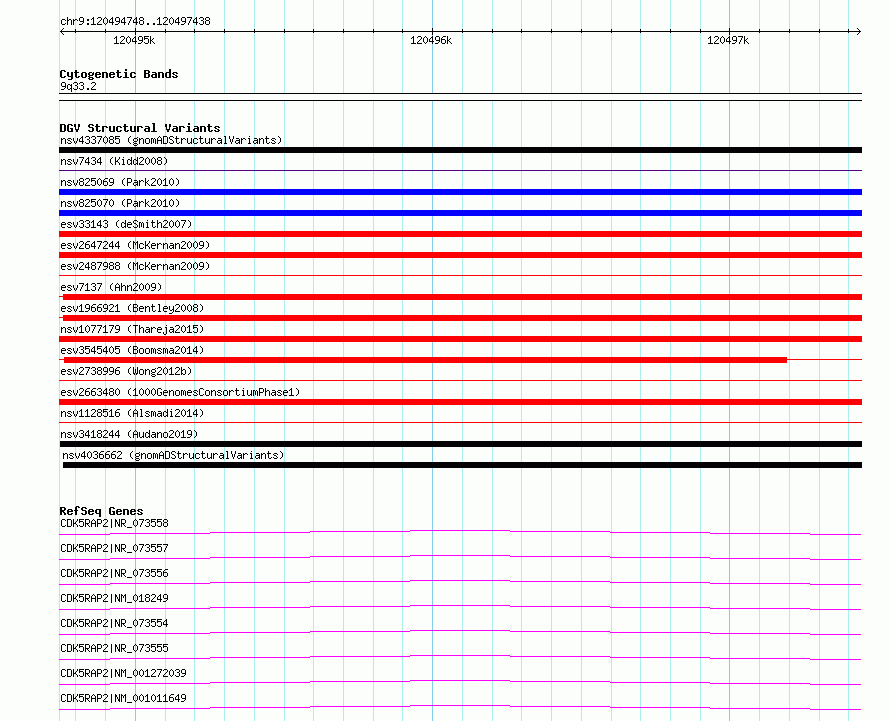
Task: Click the Cytogenetic Bands track heading
Action: (119, 74)
